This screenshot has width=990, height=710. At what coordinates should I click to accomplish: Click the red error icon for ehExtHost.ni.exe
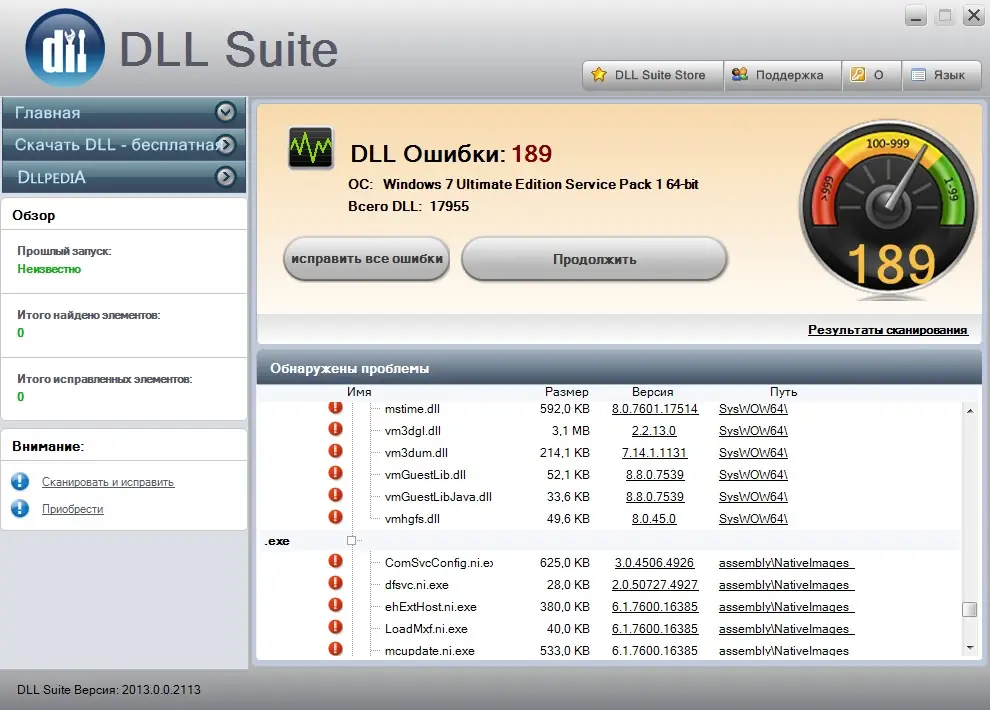pyautogui.click(x=335, y=605)
